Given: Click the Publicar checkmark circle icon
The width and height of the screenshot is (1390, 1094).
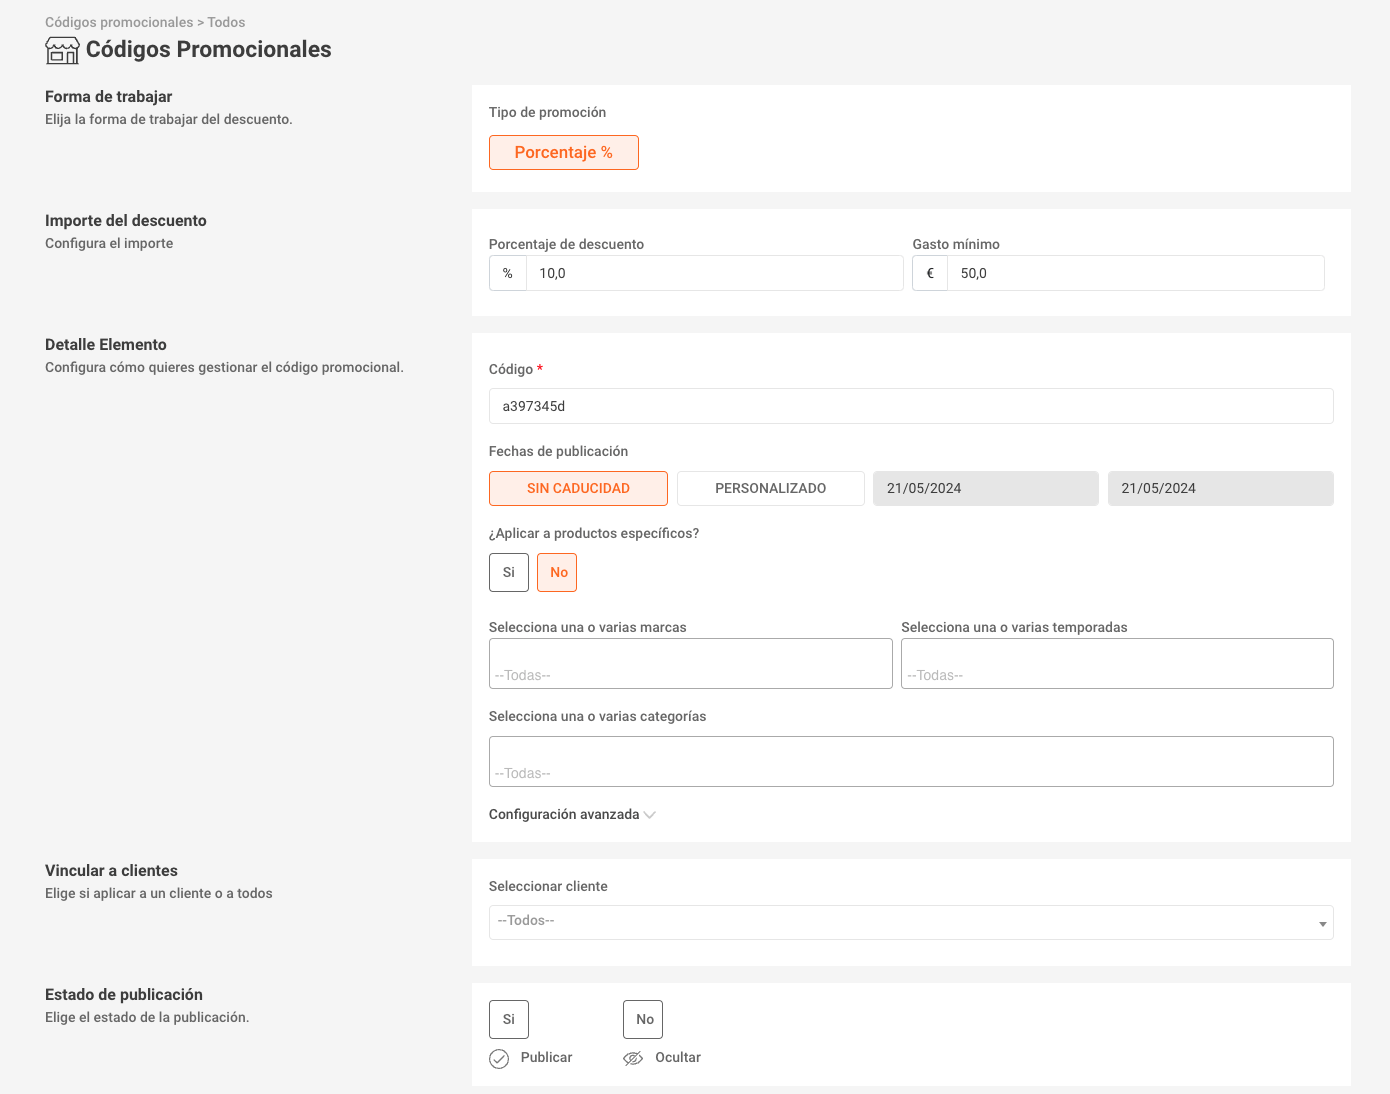Looking at the screenshot, I should tap(499, 1059).
